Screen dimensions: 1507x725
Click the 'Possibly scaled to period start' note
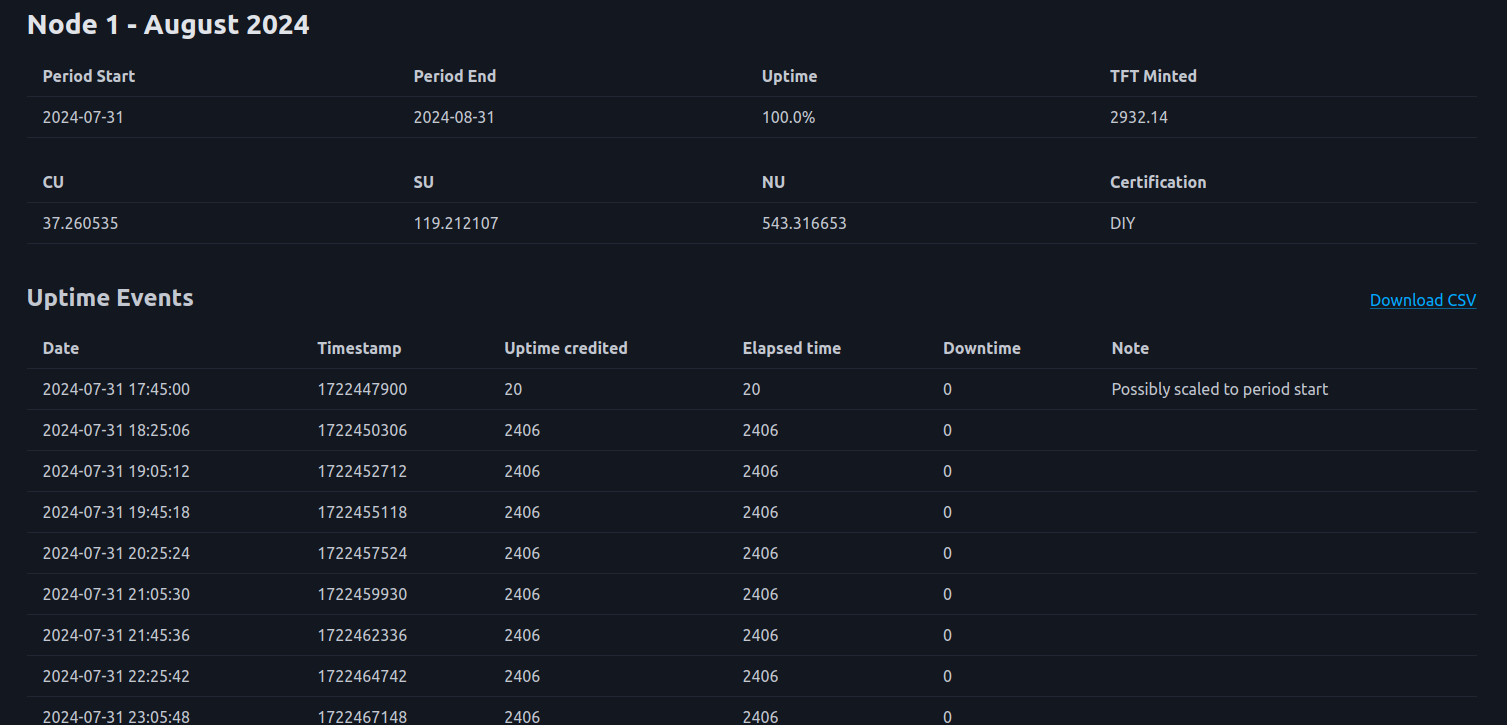point(1219,389)
